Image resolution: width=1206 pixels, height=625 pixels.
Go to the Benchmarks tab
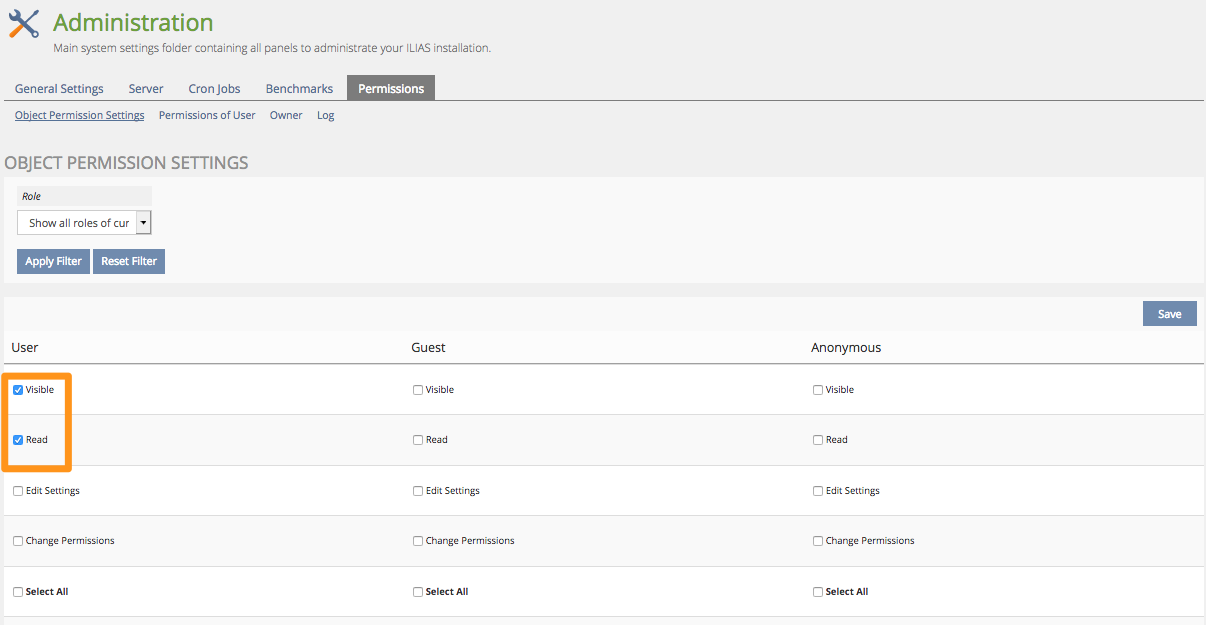[x=299, y=89]
